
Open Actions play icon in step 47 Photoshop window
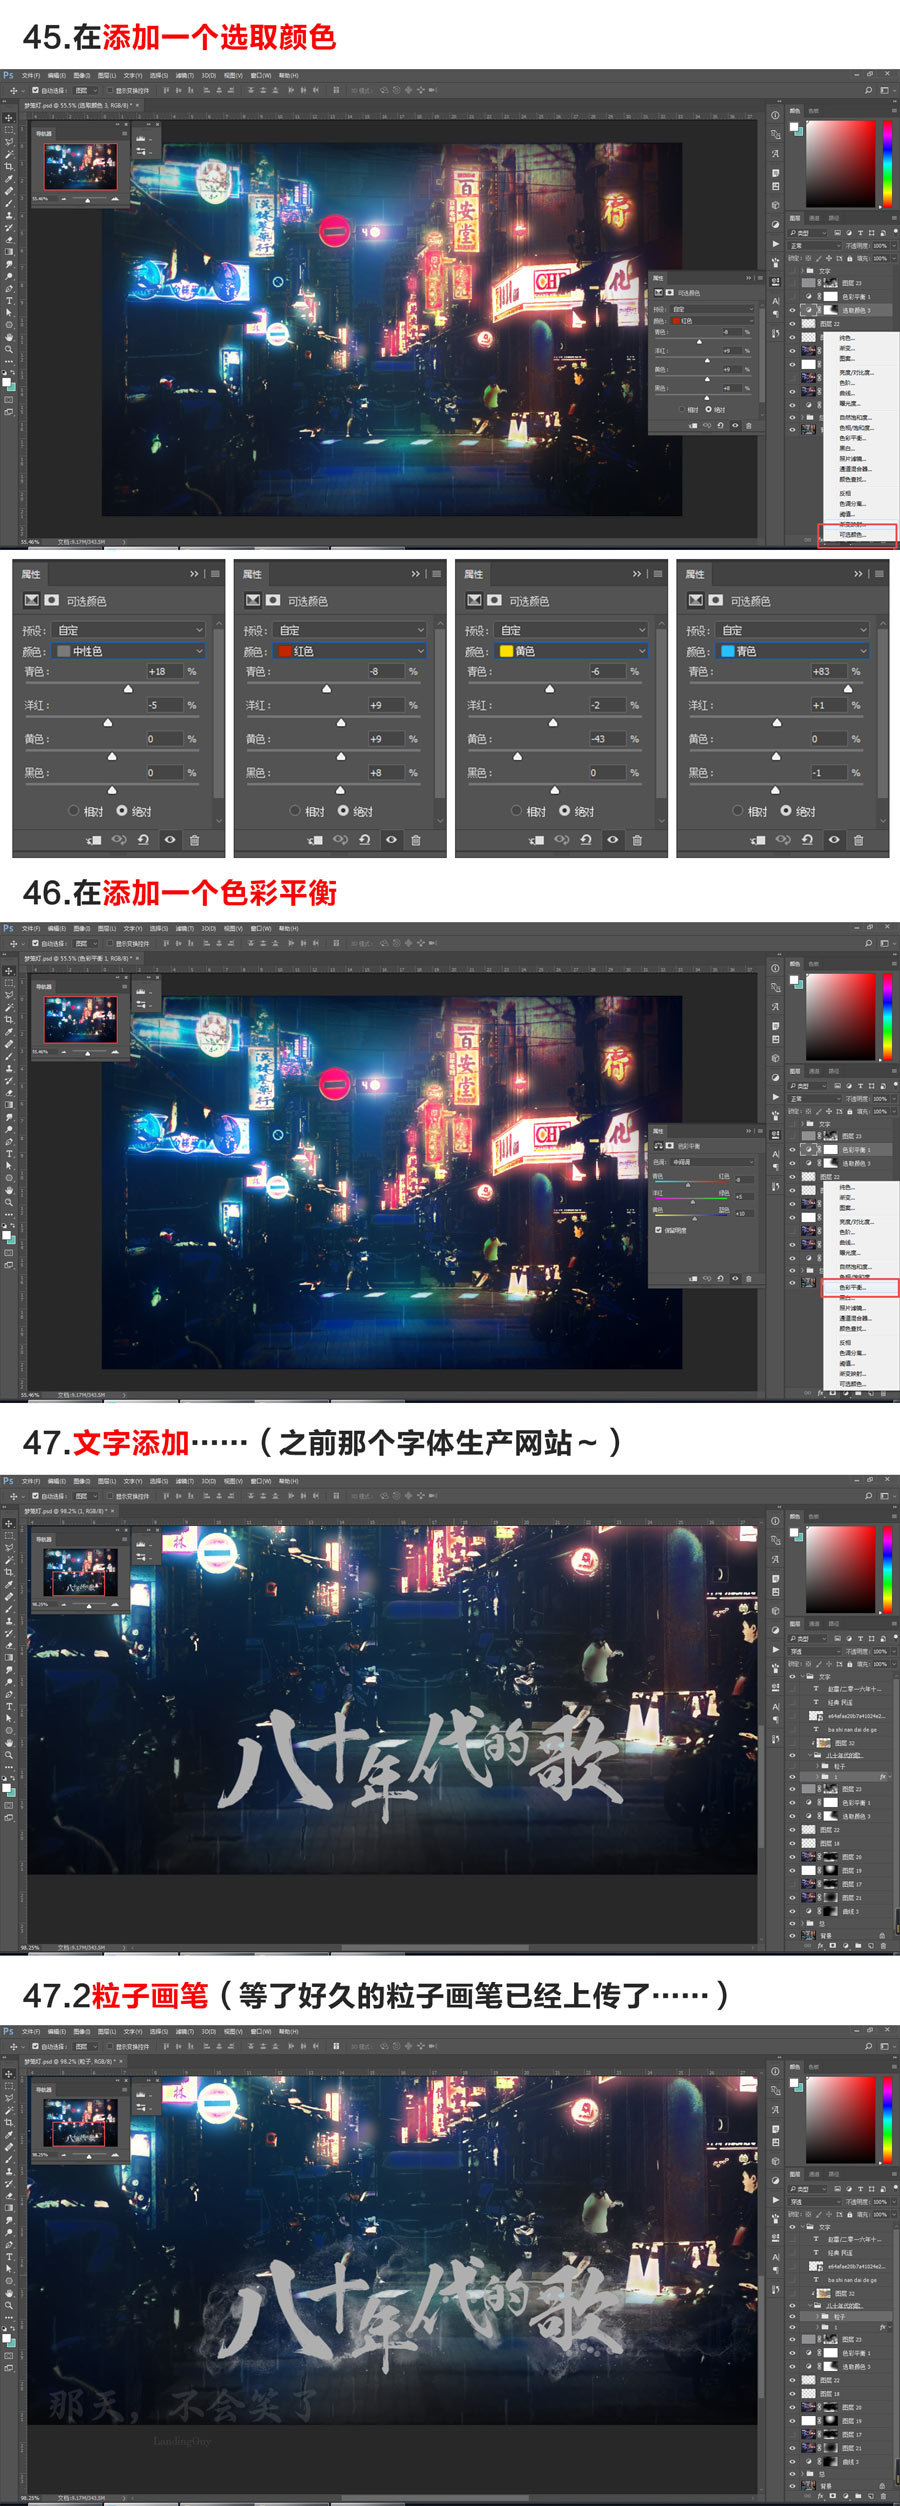click(x=776, y=1650)
